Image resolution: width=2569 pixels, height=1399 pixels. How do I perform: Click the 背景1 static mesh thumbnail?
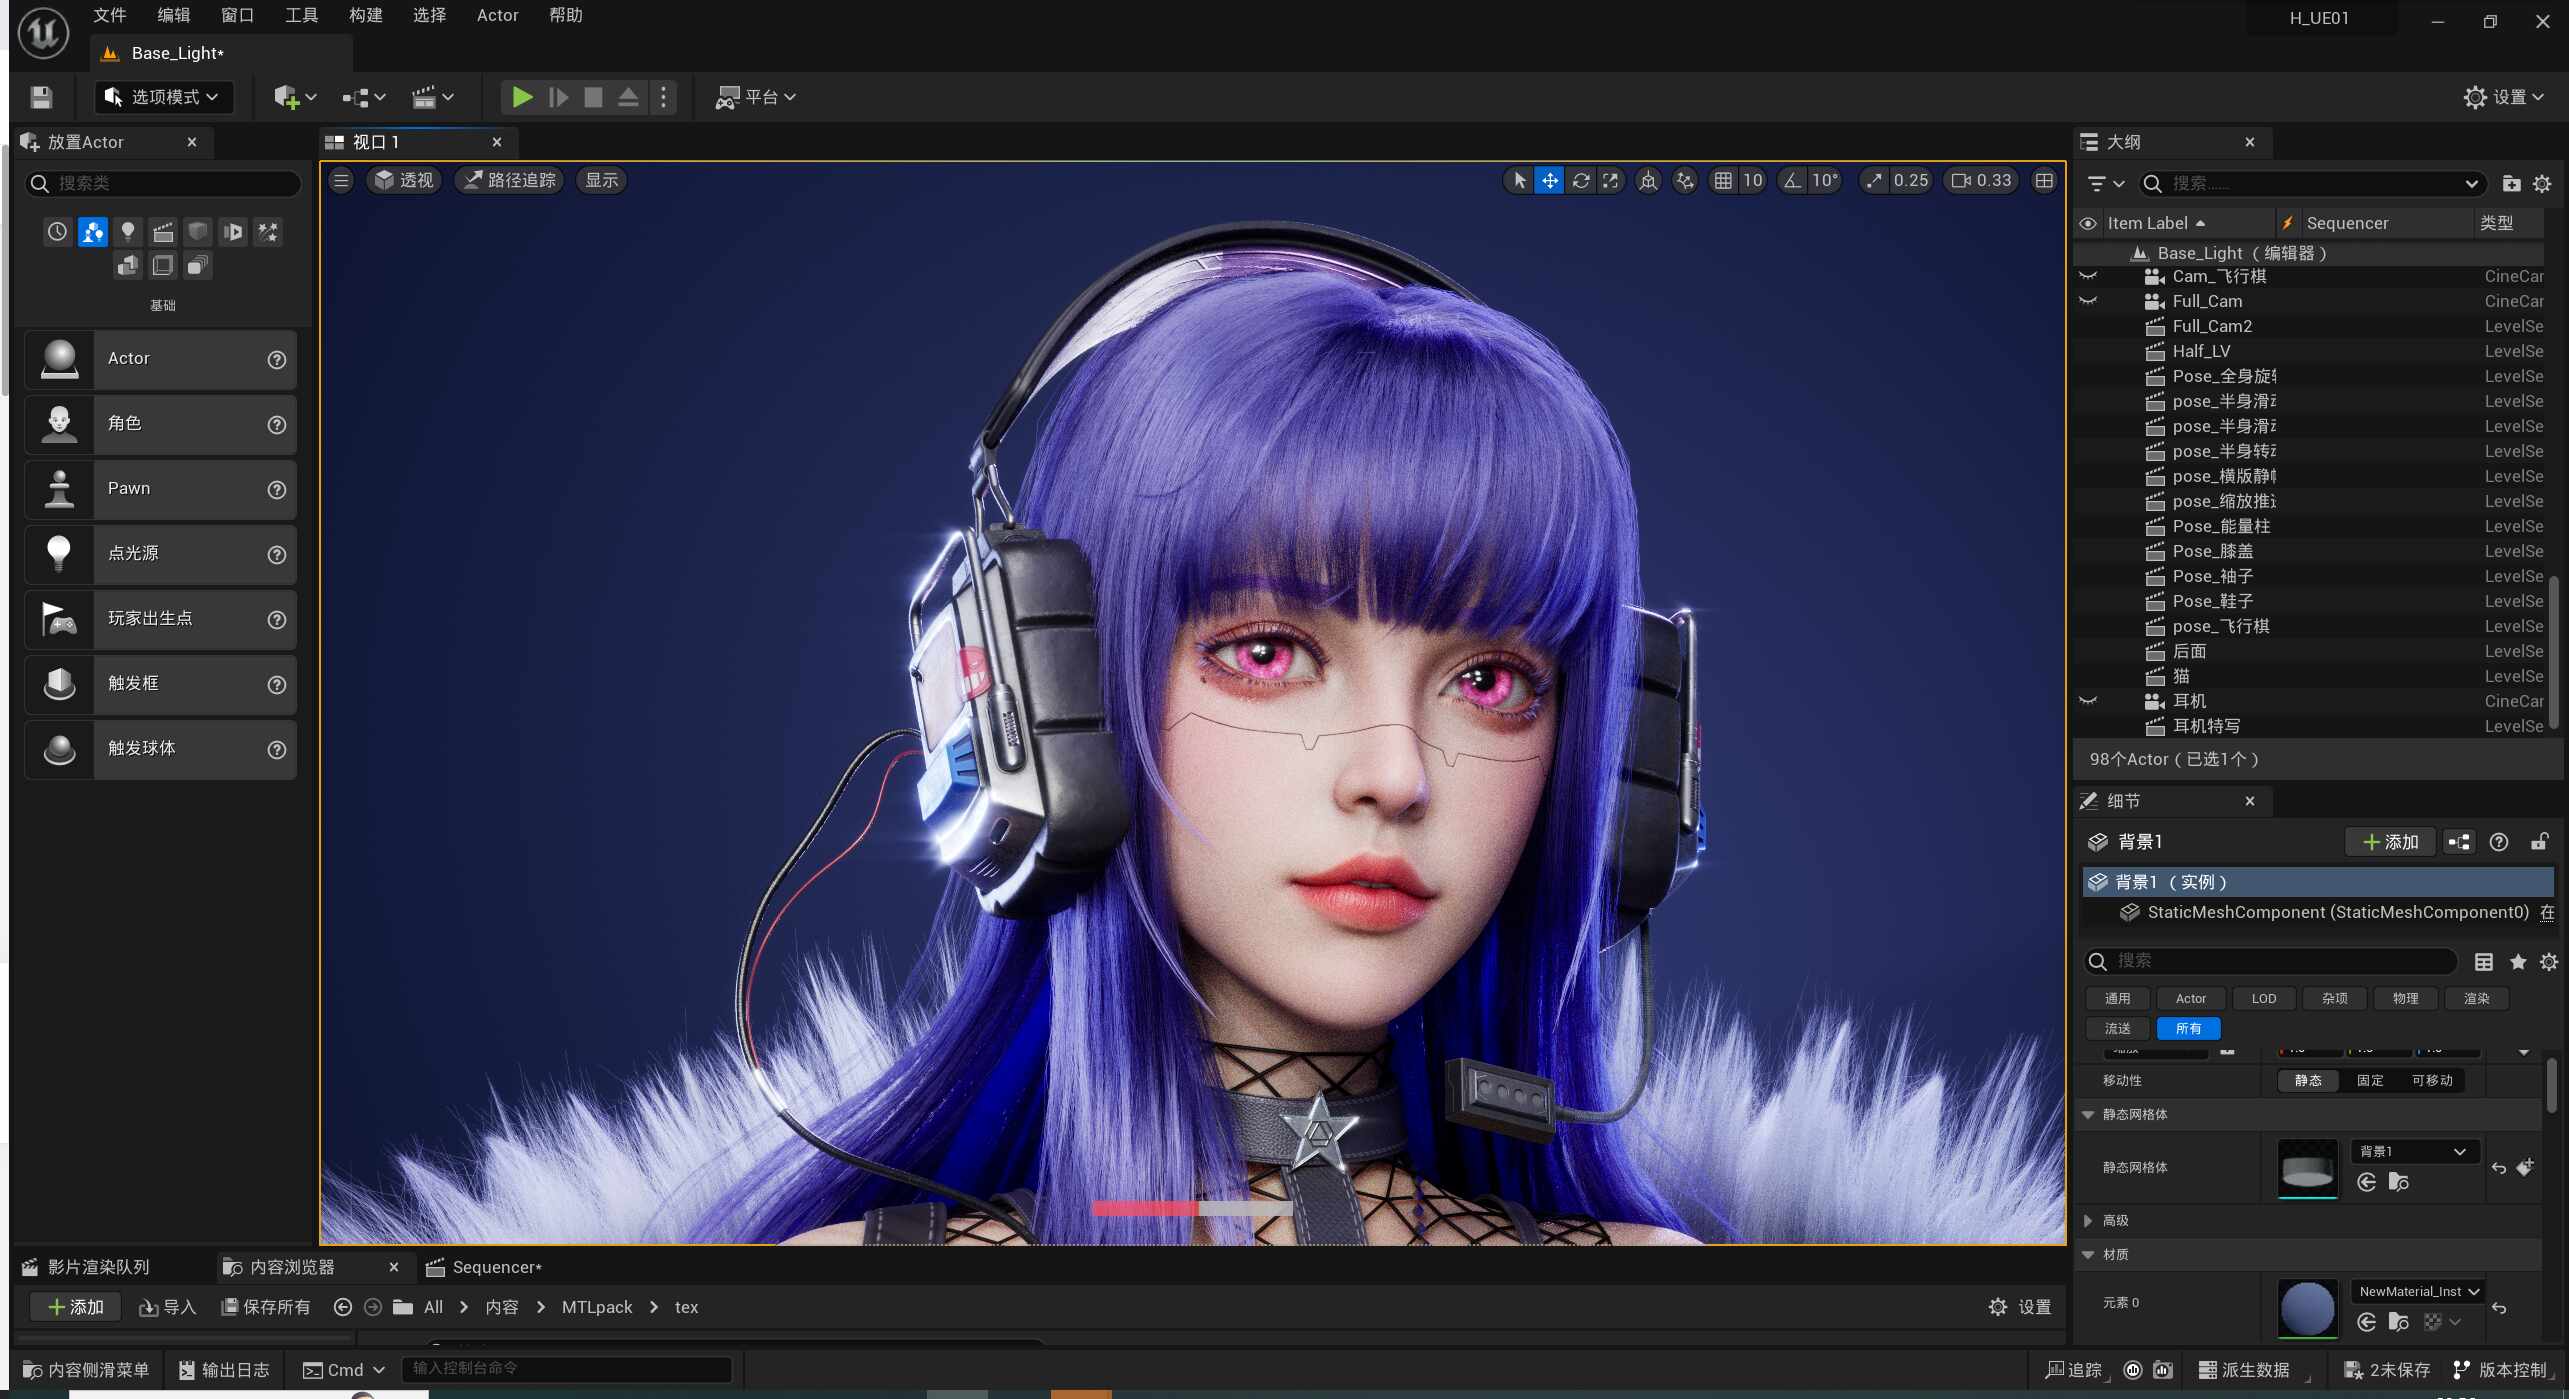click(2307, 1168)
